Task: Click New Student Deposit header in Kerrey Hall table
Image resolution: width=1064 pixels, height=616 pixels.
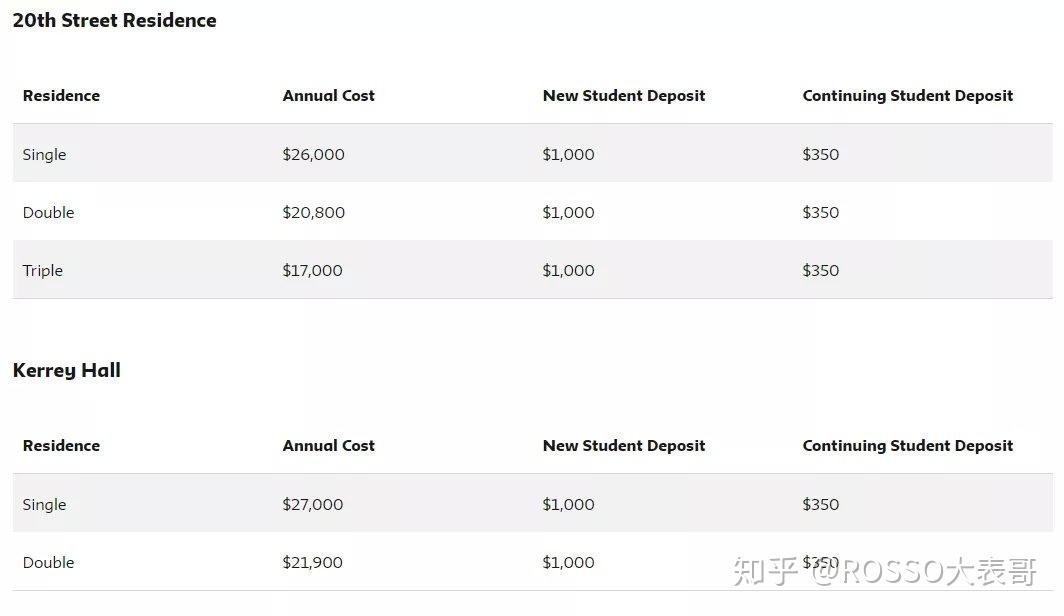Action: click(x=623, y=446)
